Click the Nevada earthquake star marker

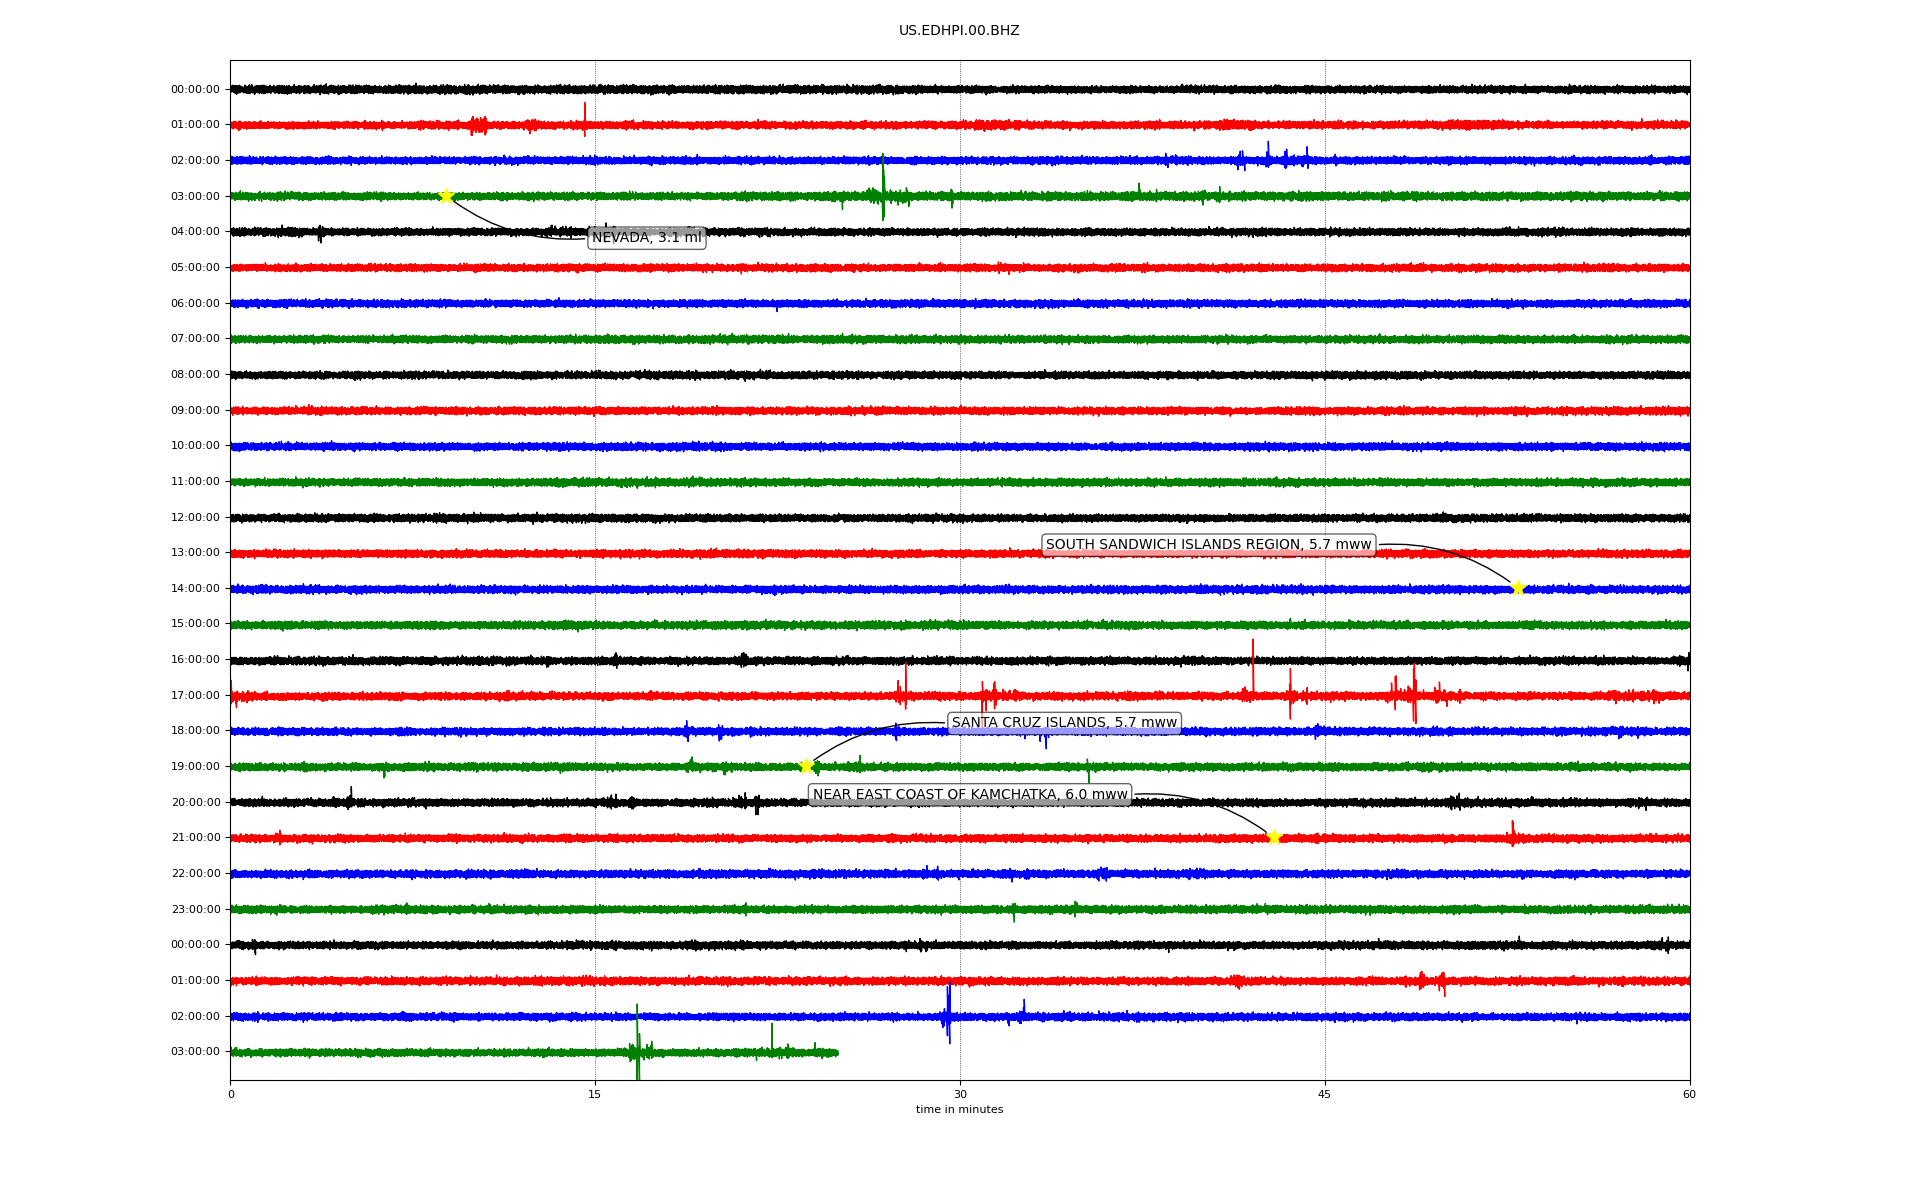pos(446,196)
